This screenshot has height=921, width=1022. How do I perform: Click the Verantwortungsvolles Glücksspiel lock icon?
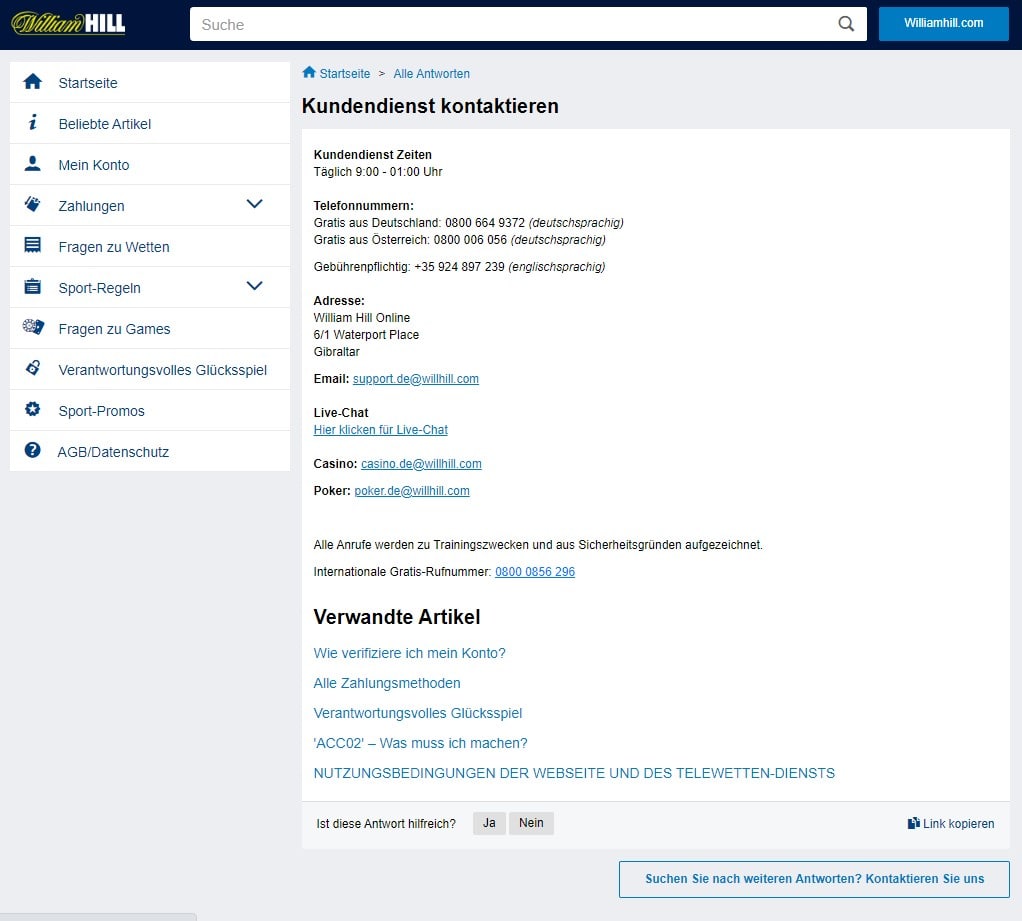click(x=33, y=368)
